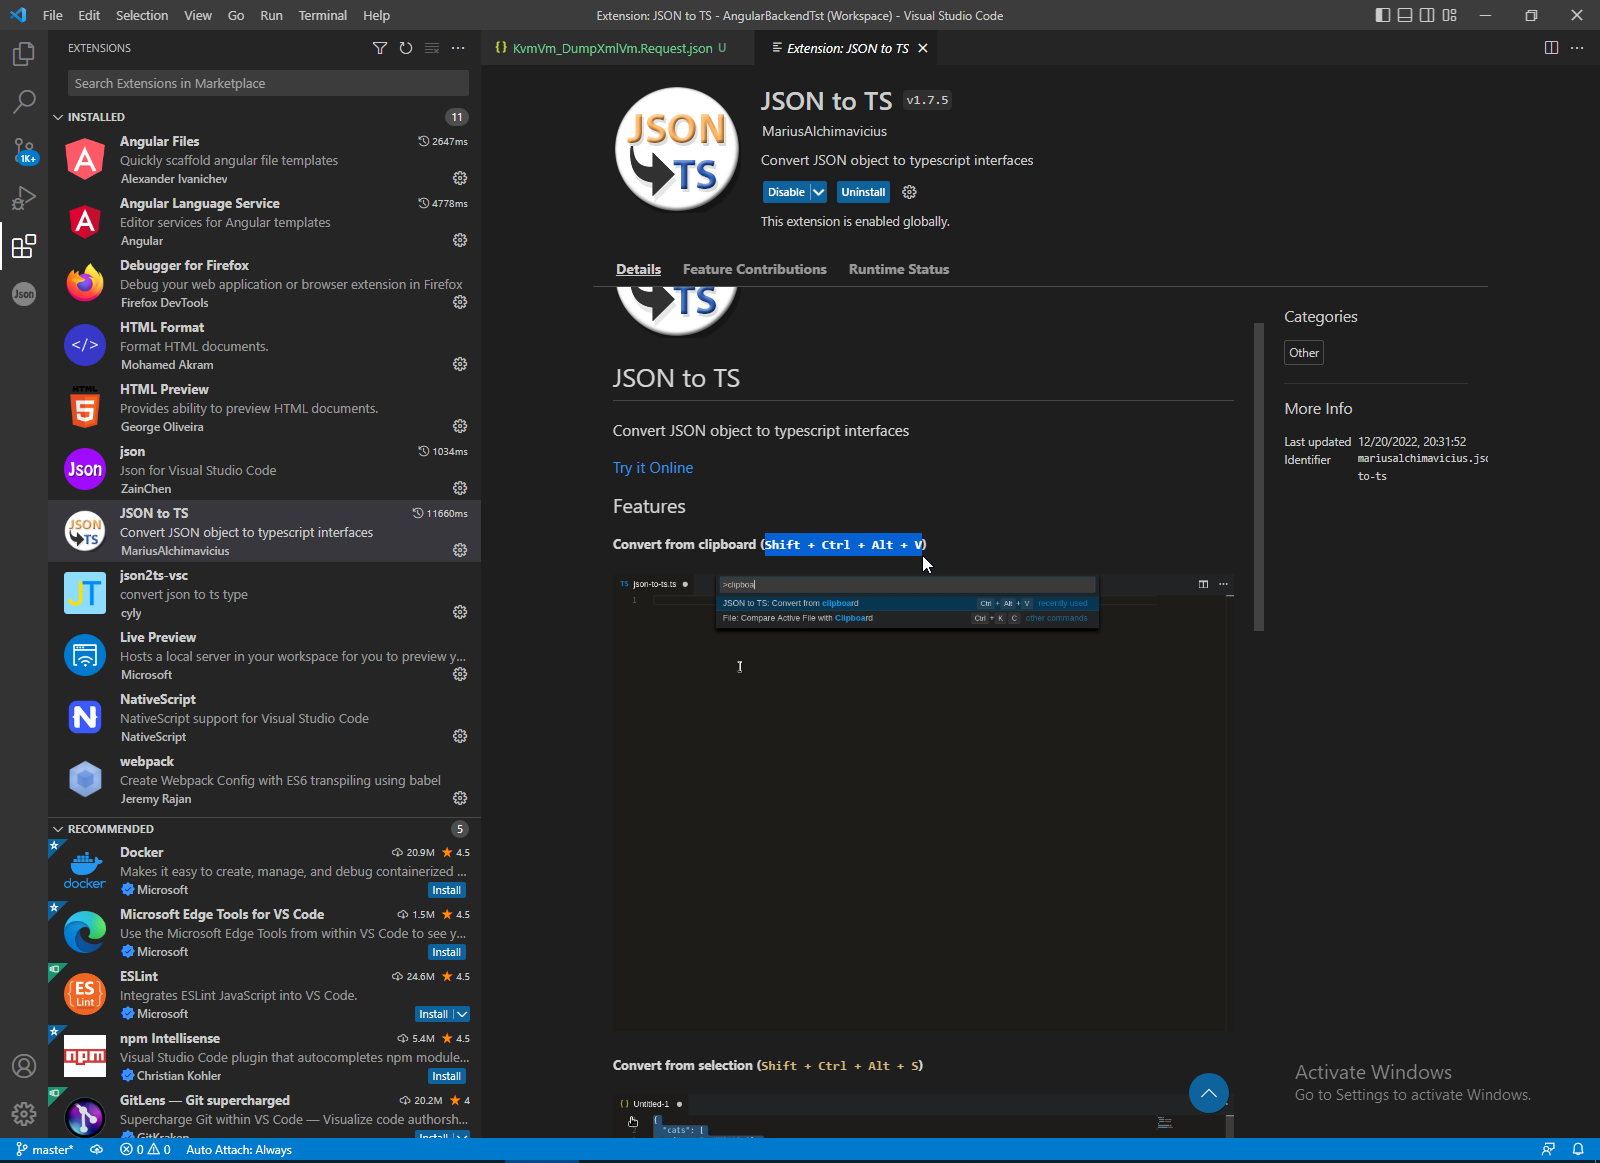The height and width of the screenshot is (1163, 1600).
Task: Install Microsoft Edge Tools for VS Code
Action: [447, 952]
